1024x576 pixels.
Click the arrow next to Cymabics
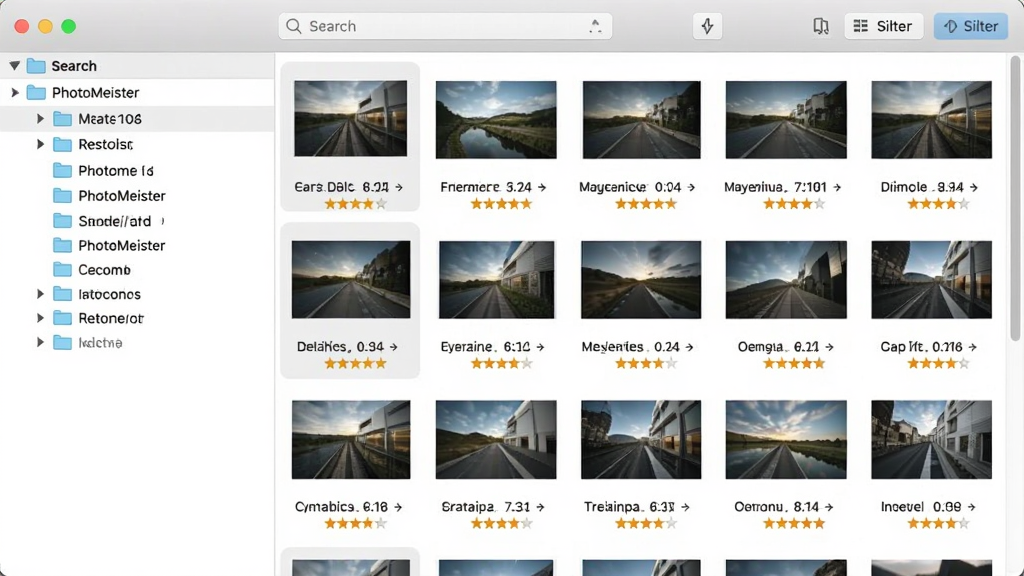(398, 507)
